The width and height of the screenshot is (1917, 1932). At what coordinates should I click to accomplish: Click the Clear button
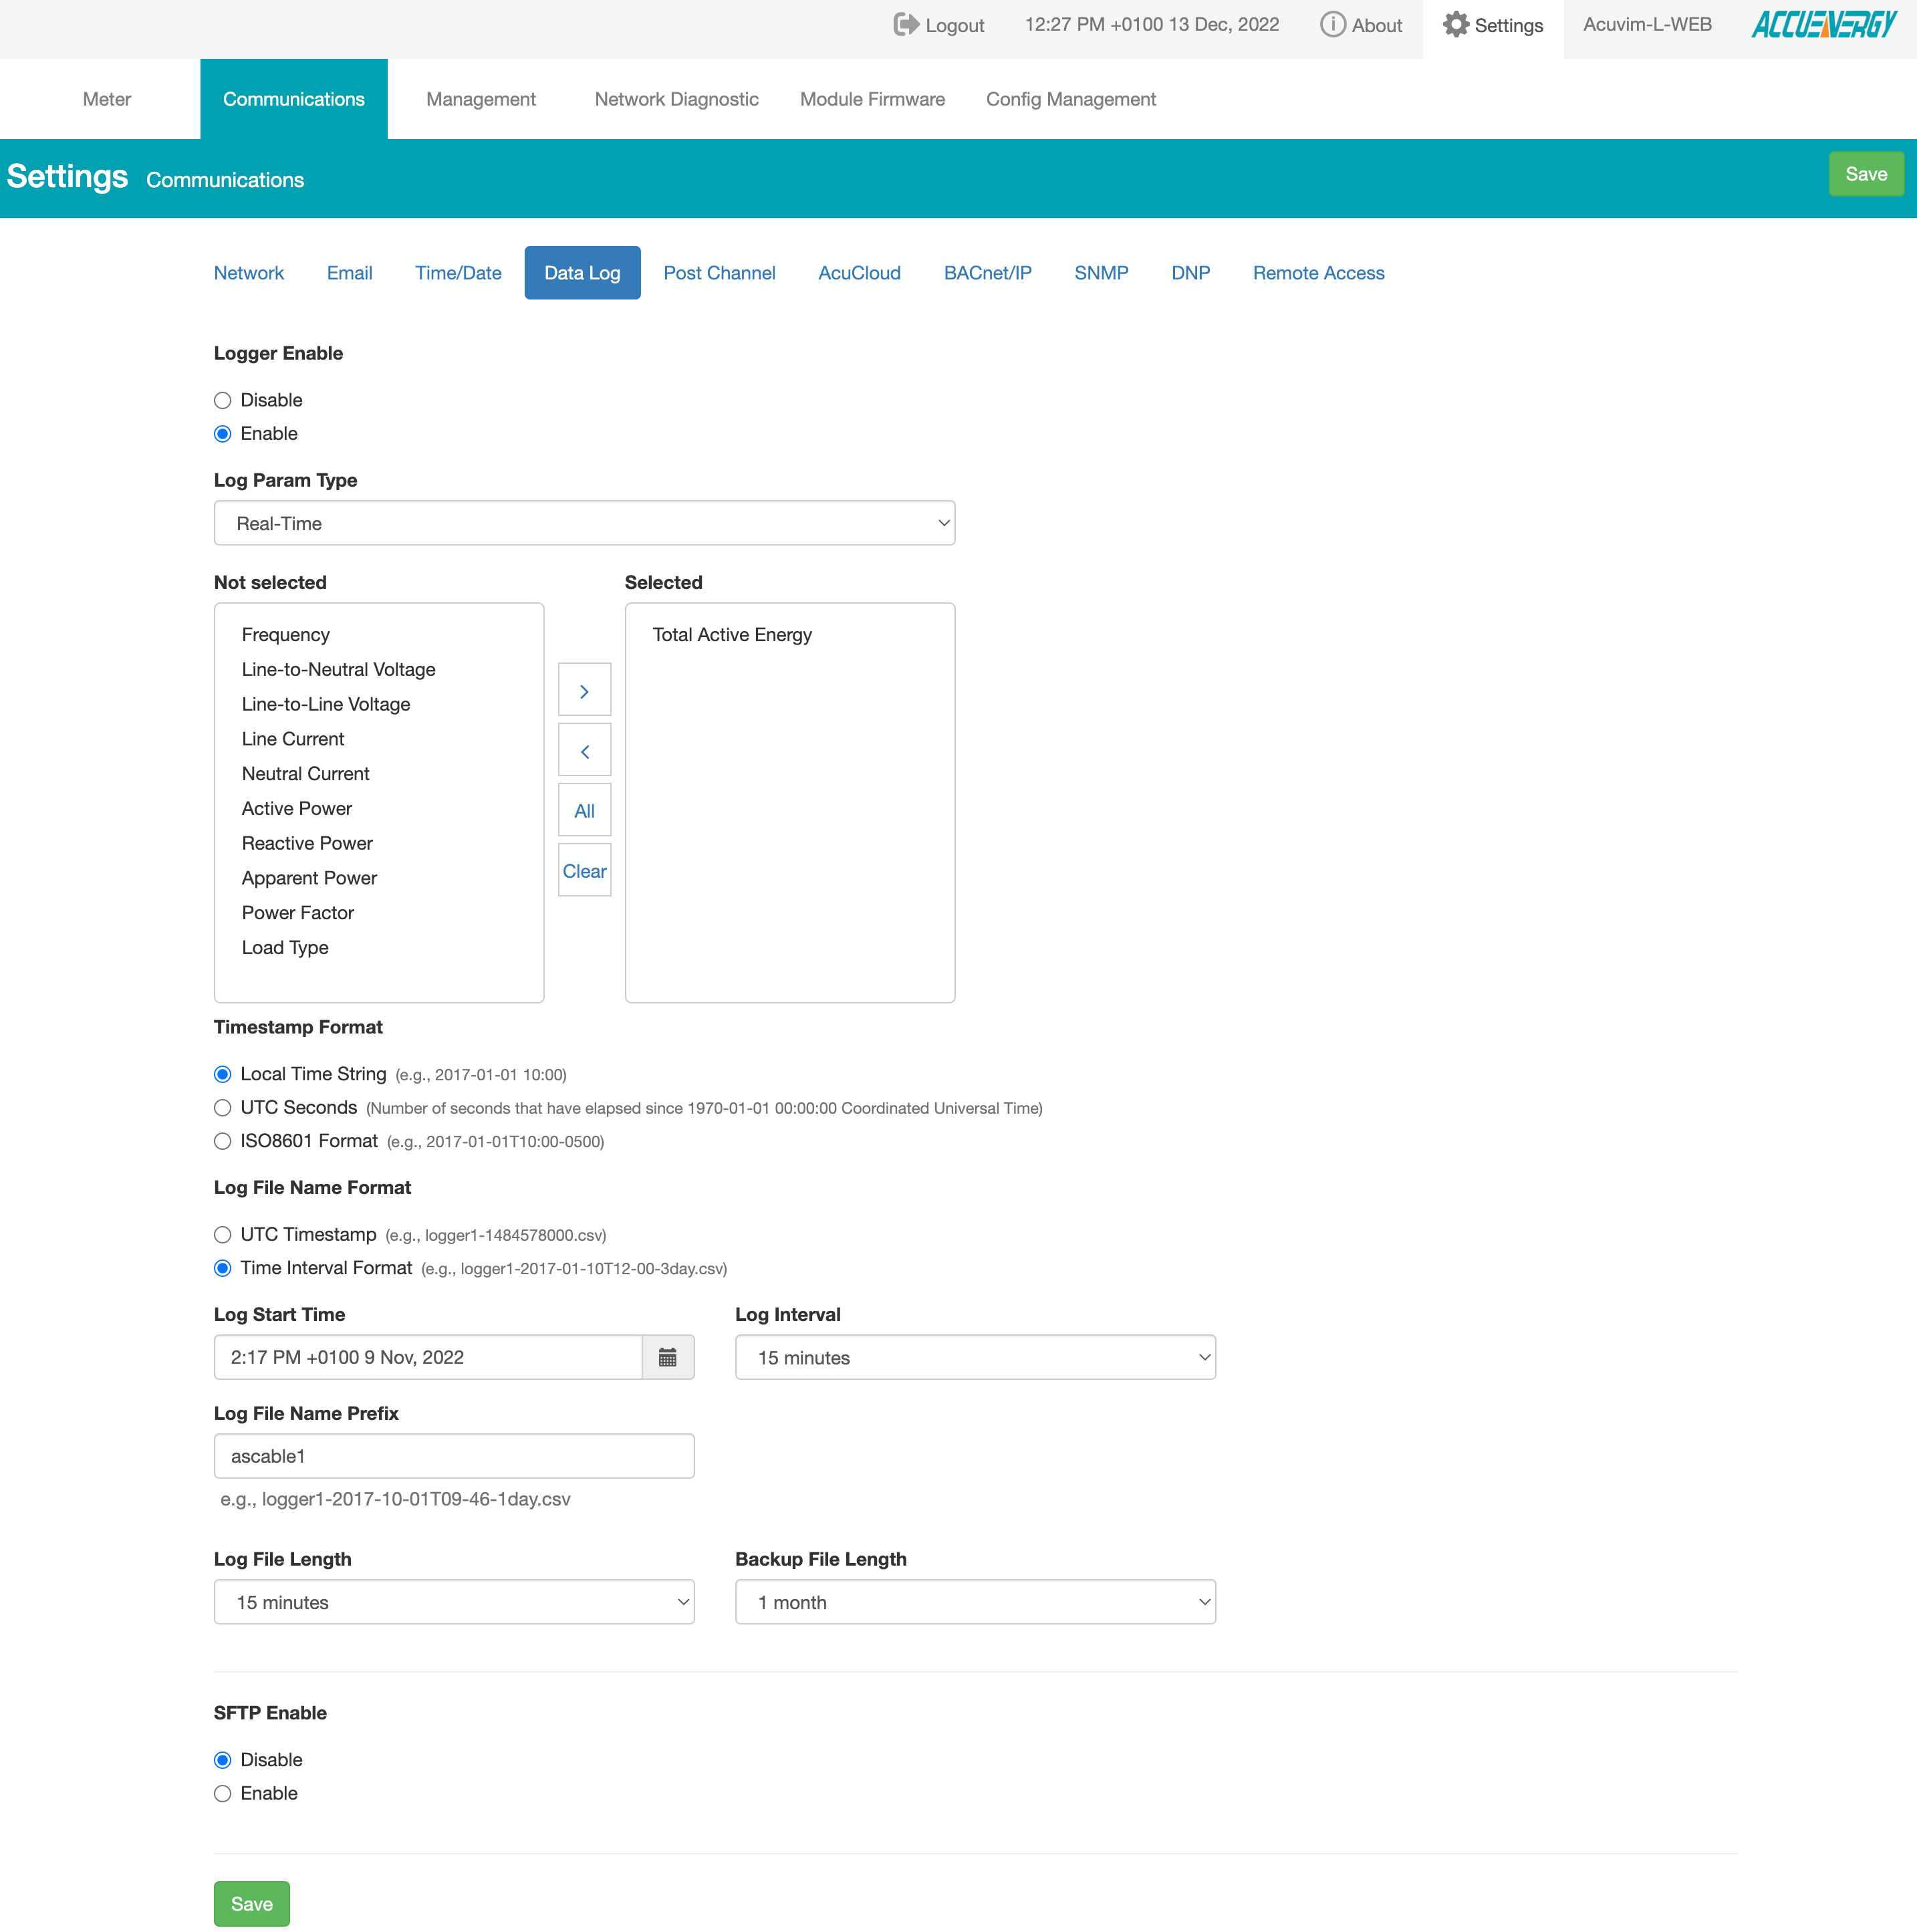[x=585, y=871]
